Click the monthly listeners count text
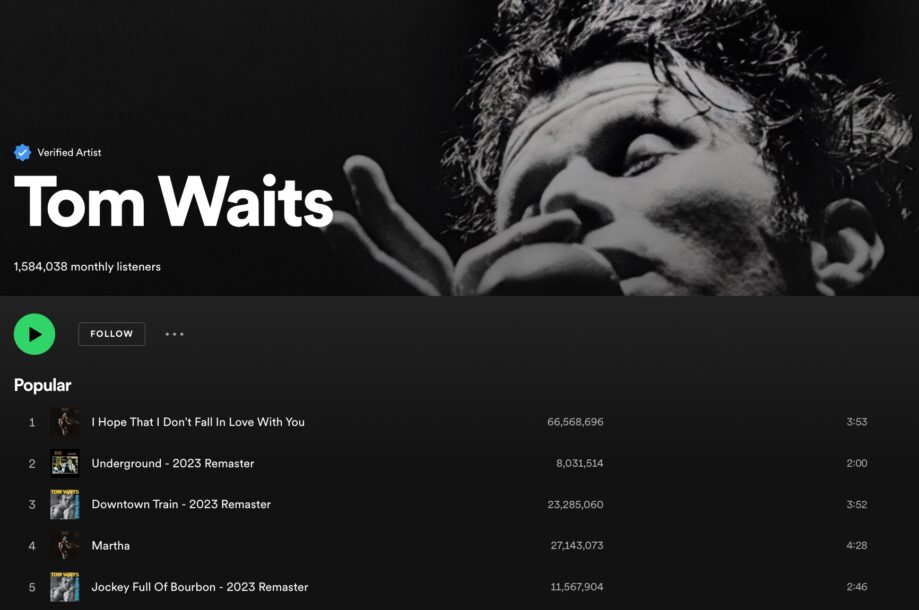Viewport: 919px width, 610px height. [x=87, y=267]
